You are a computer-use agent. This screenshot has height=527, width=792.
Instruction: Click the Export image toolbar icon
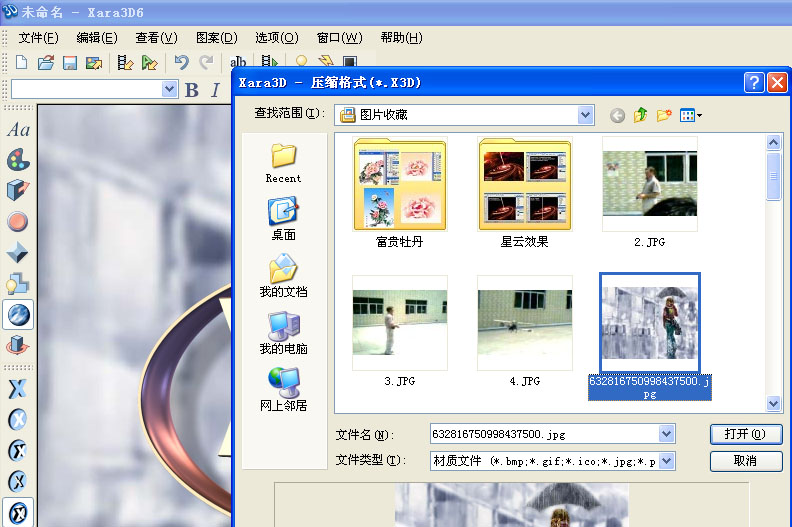(x=94, y=63)
